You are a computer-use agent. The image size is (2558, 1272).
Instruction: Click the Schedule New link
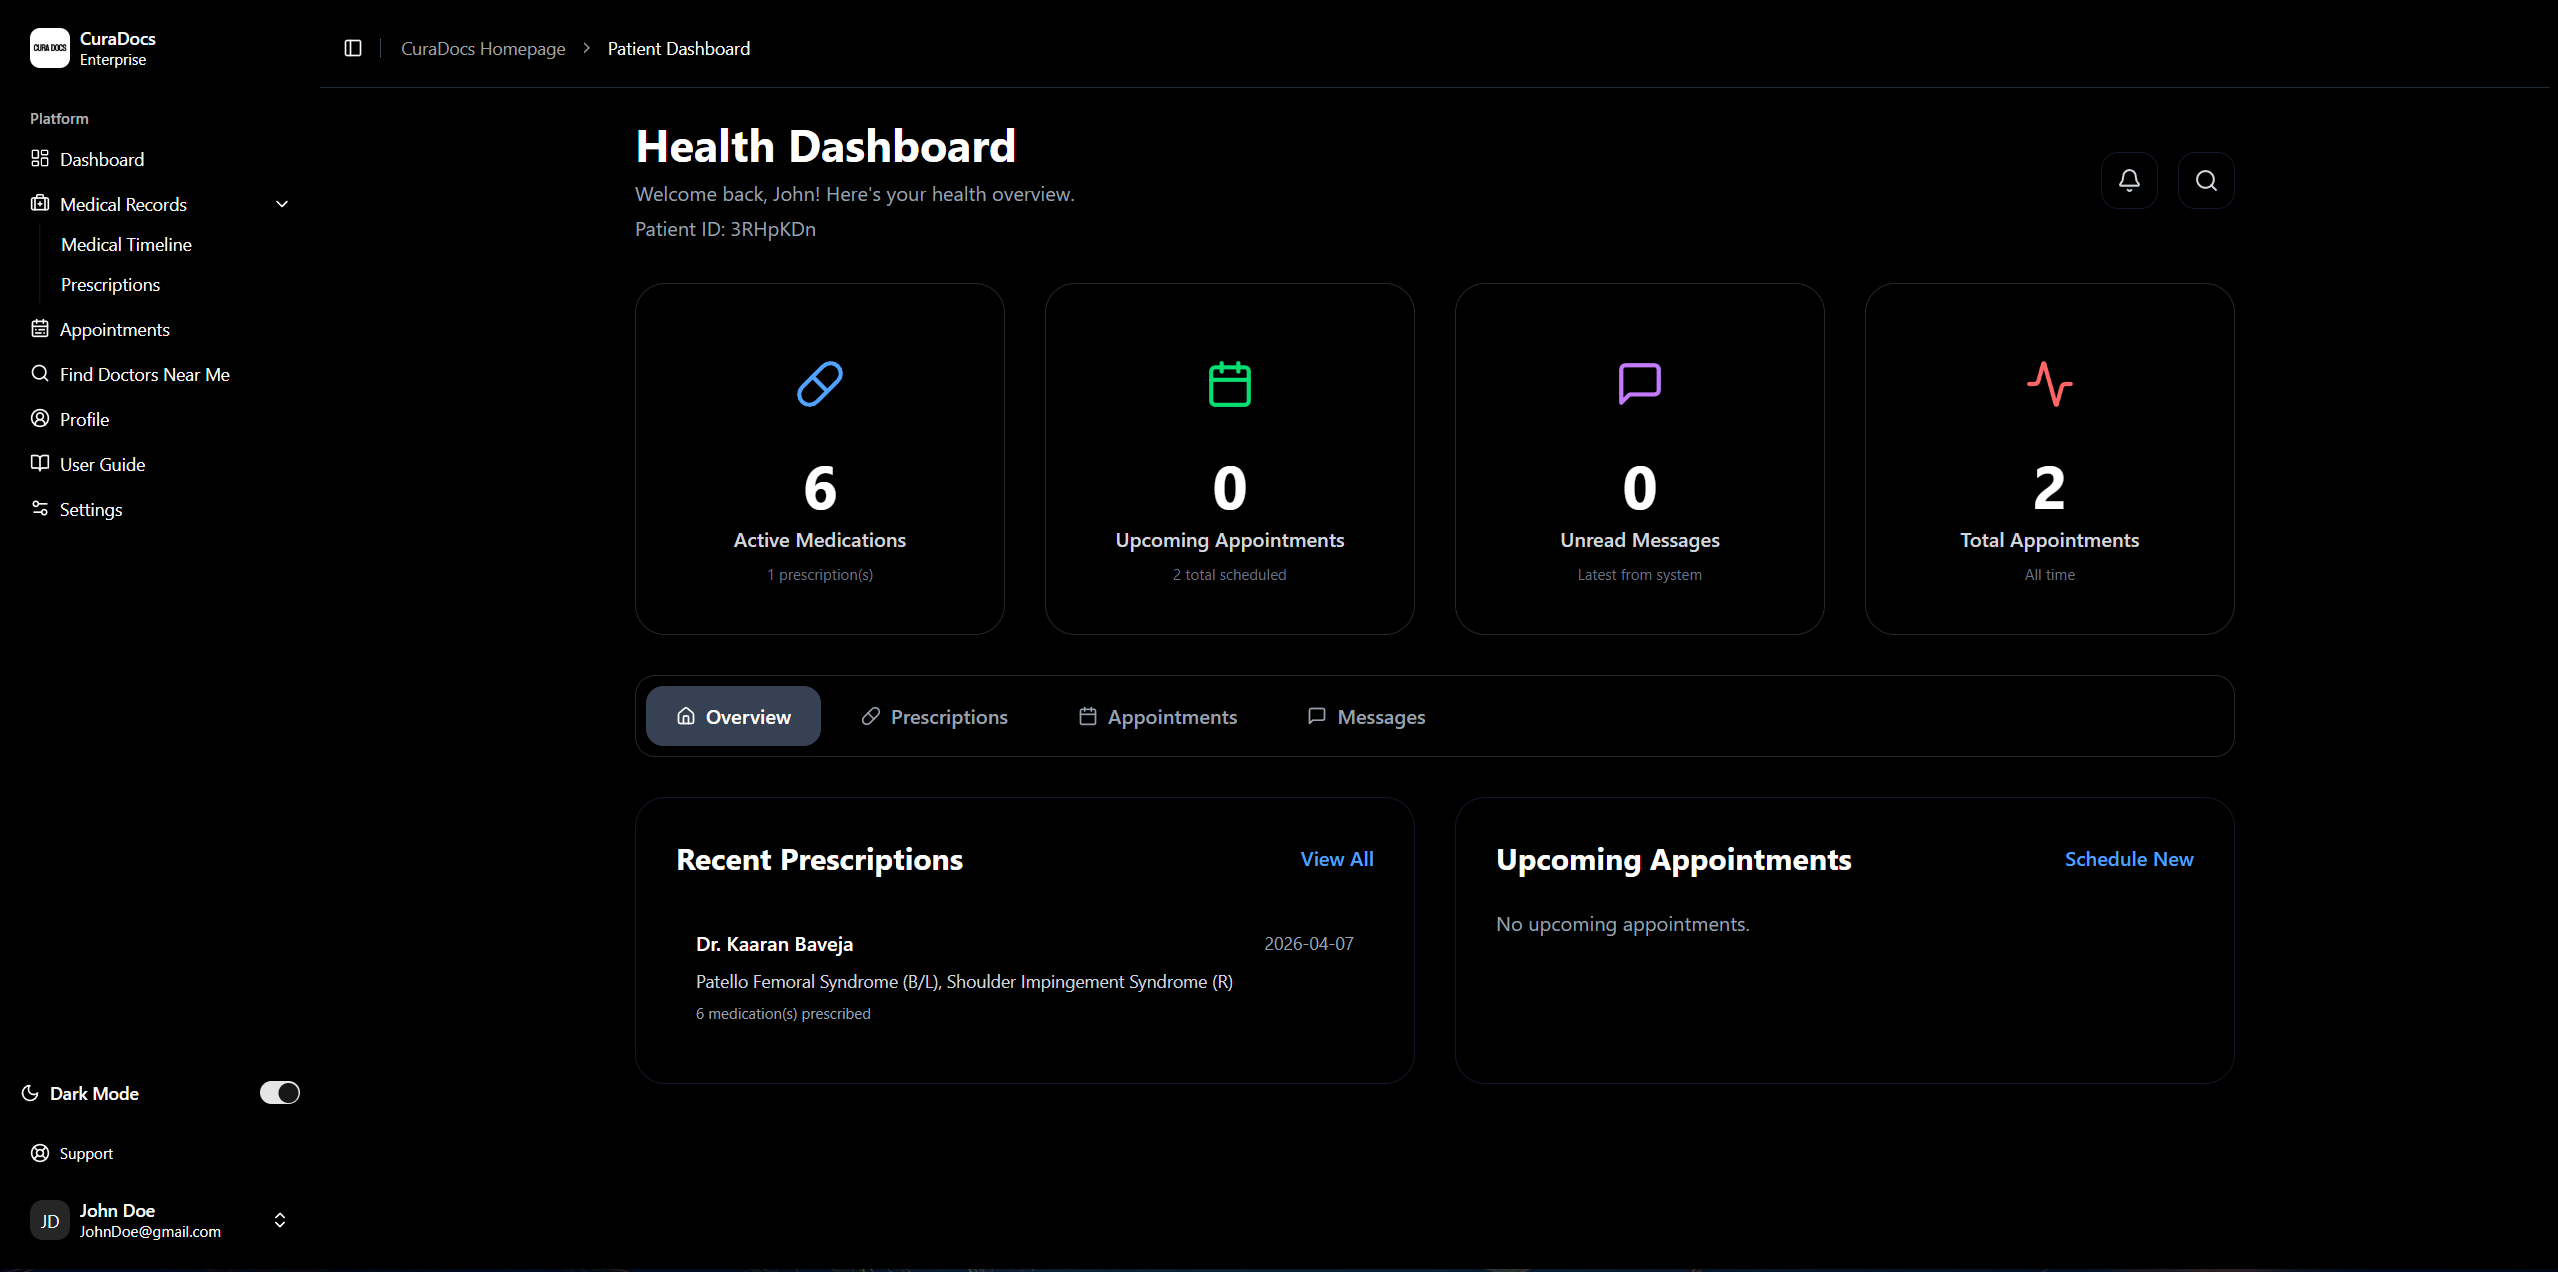[x=2129, y=859]
